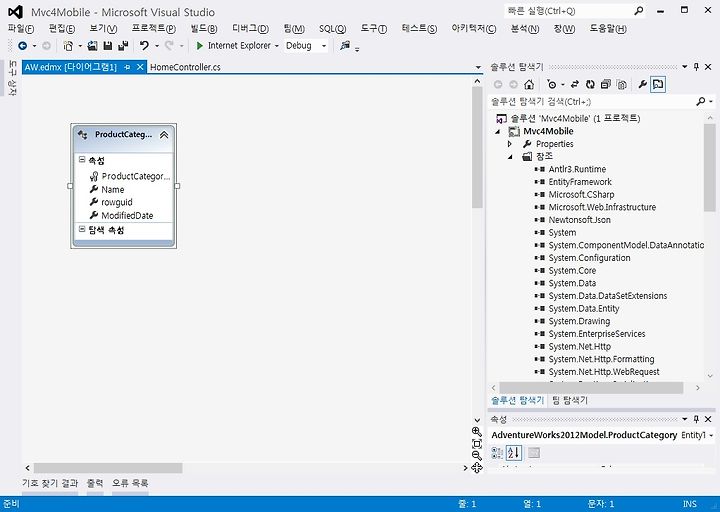Collapse the ProductCategory entity double chevron
Image resolution: width=720 pixels, height=512 pixels.
[x=164, y=135]
